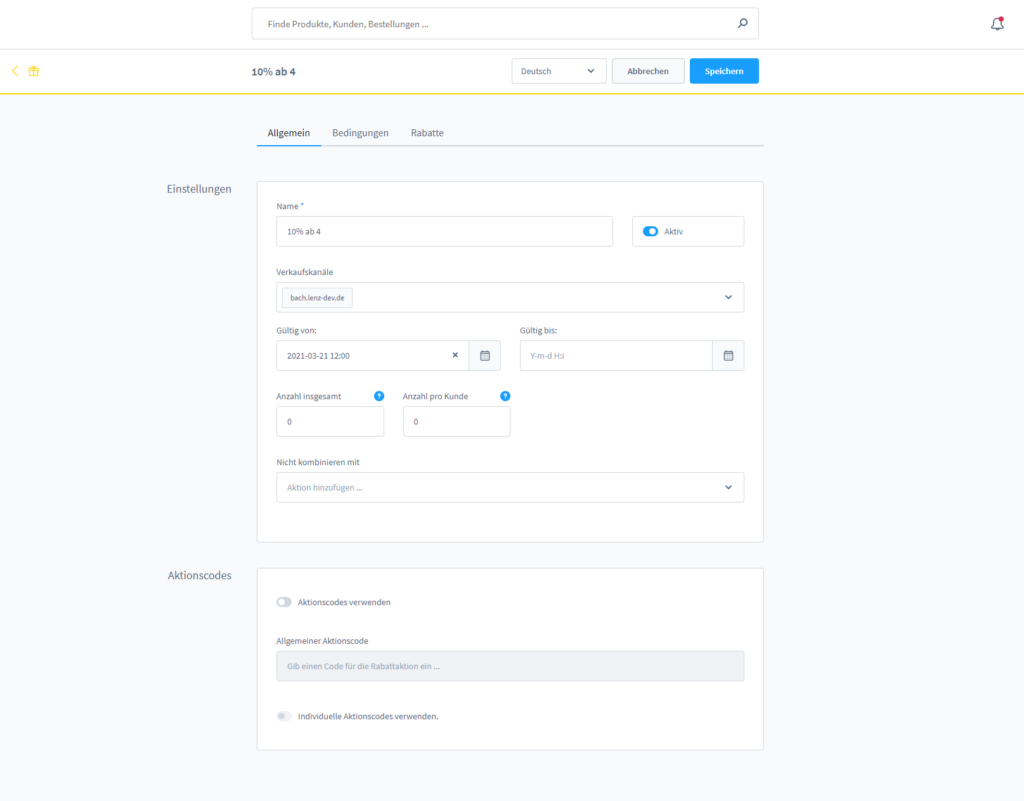The height and width of the screenshot is (801, 1024).
Task: Click the Abbrechen button
Action: click(648, 71)
